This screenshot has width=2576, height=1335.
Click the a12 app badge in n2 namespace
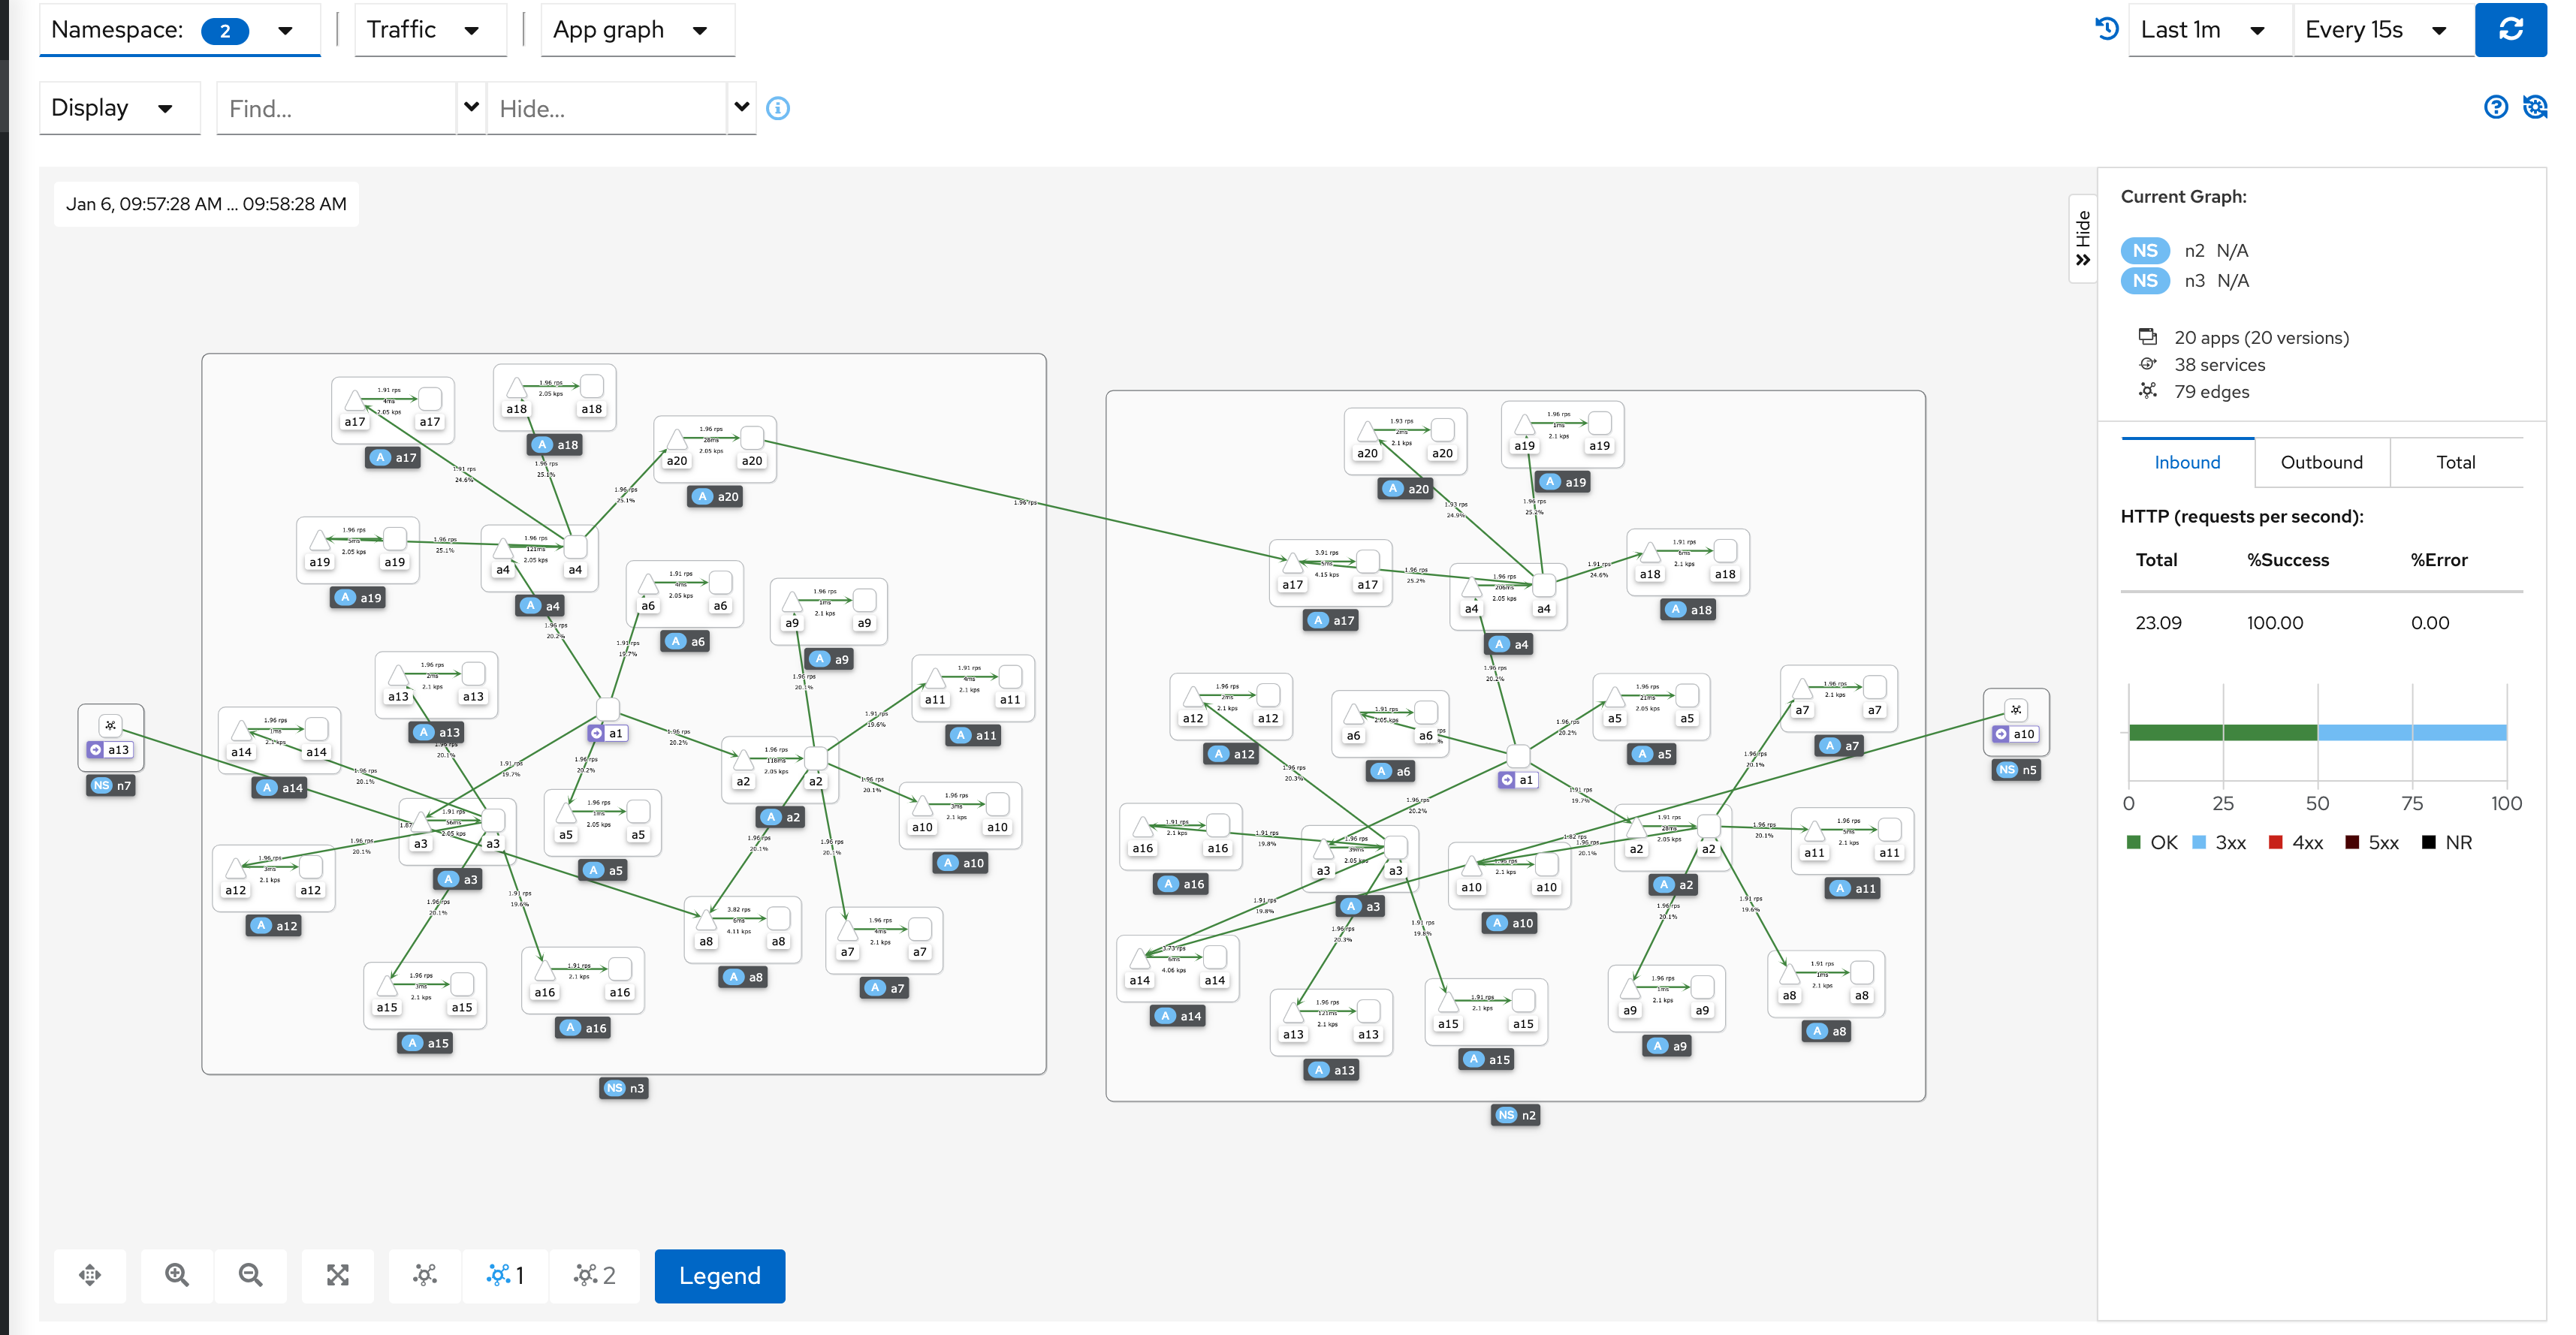(1232, 753)
